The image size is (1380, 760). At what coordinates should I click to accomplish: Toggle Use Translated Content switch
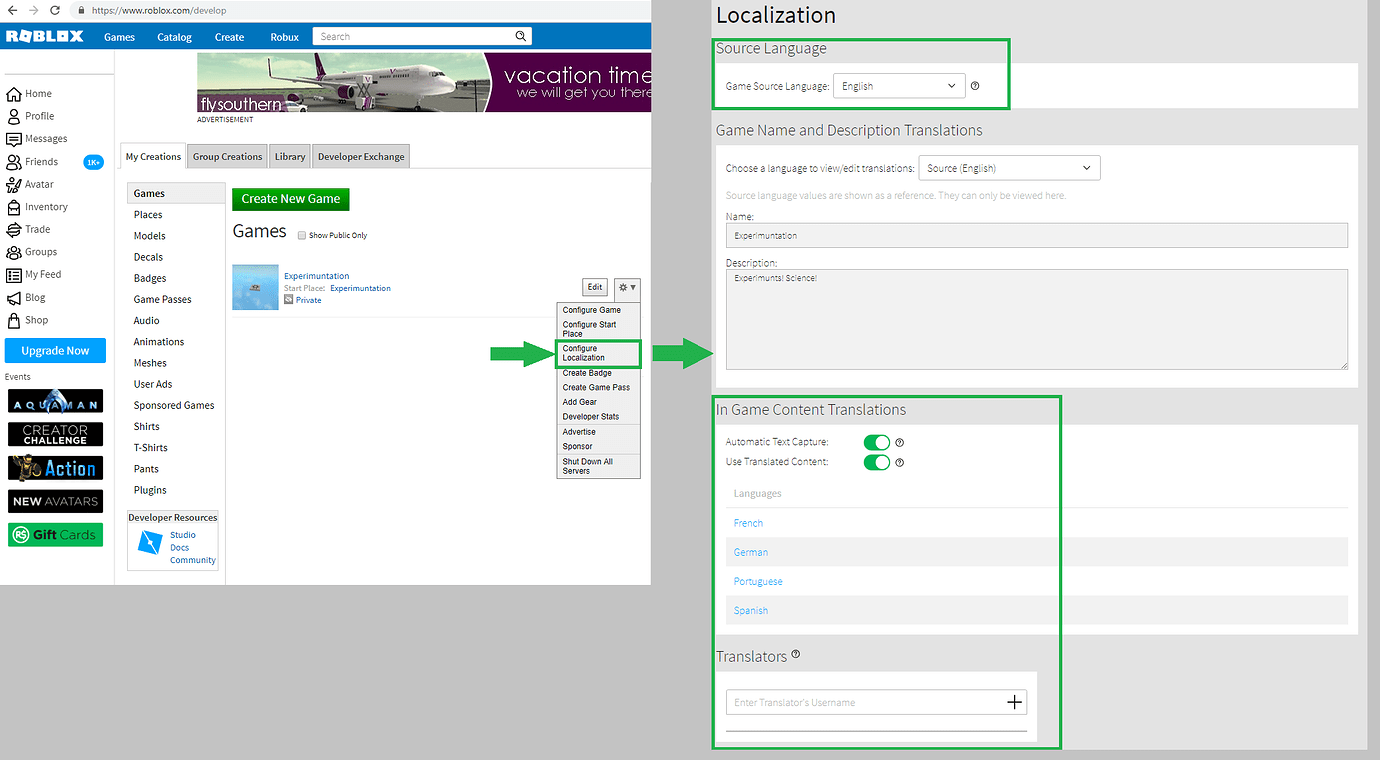coord(876,462)
